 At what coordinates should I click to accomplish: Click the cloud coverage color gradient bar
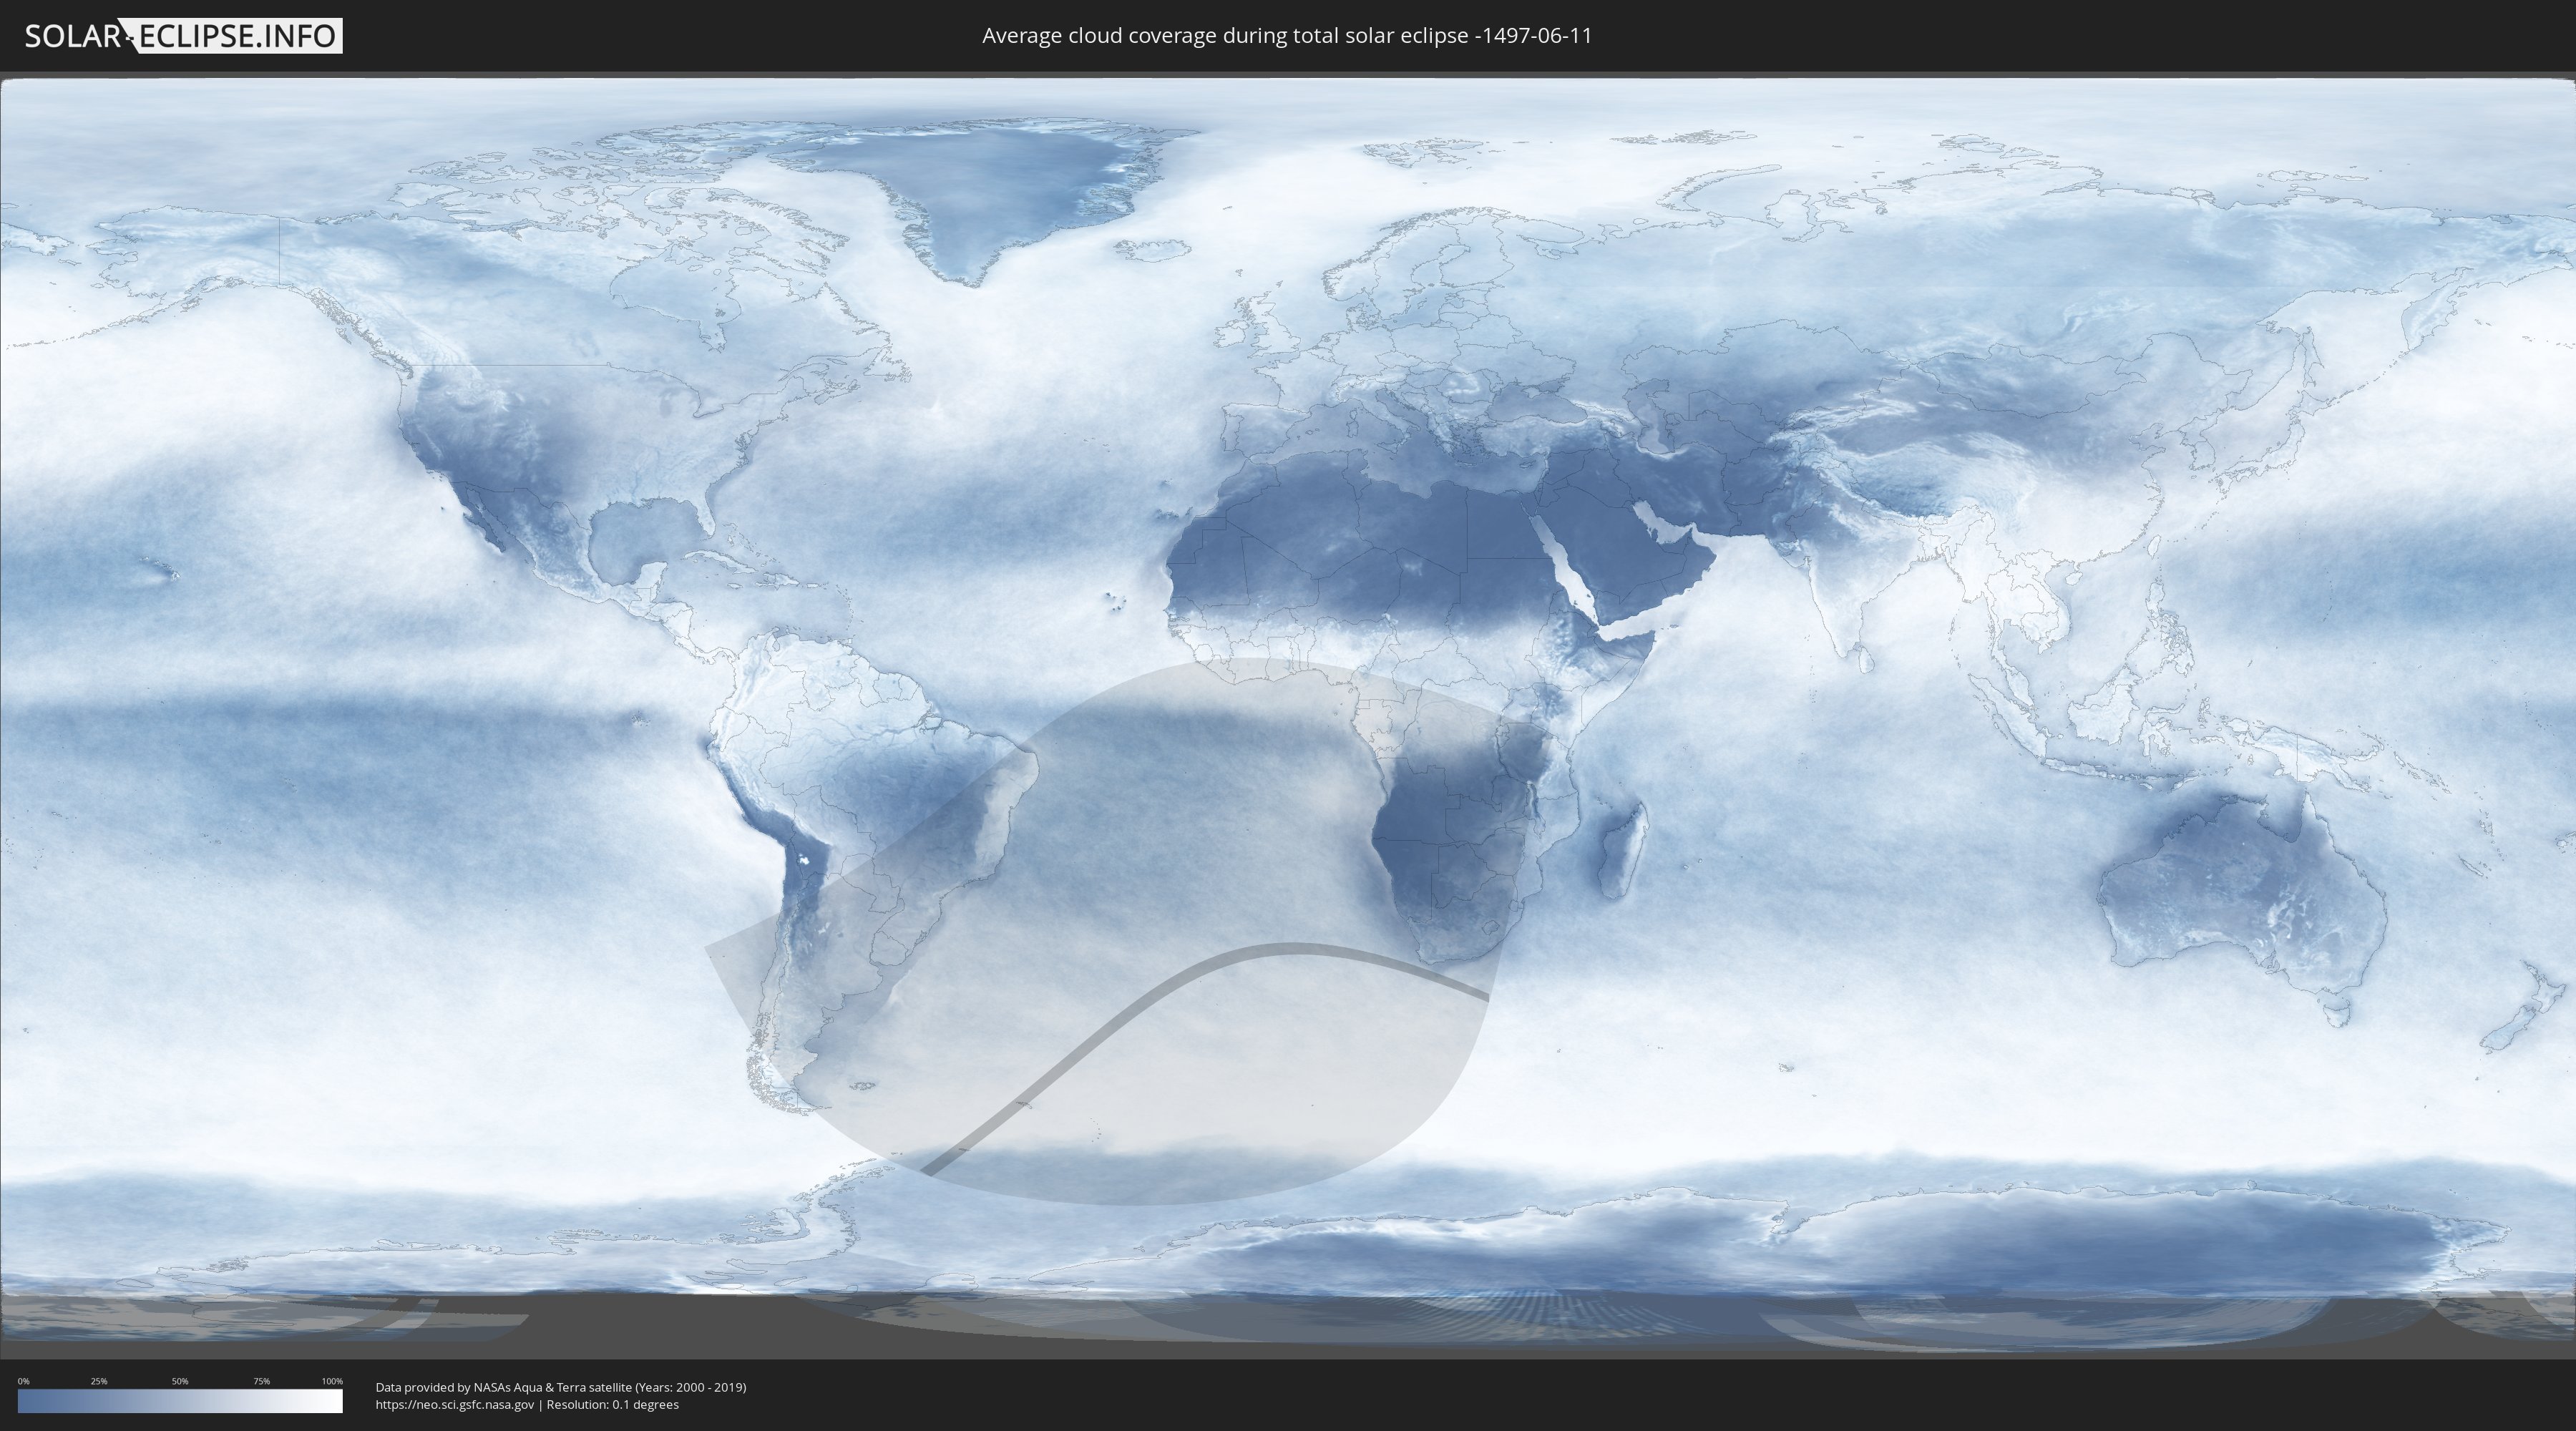pyautogui.click(x=180, y=1401)
